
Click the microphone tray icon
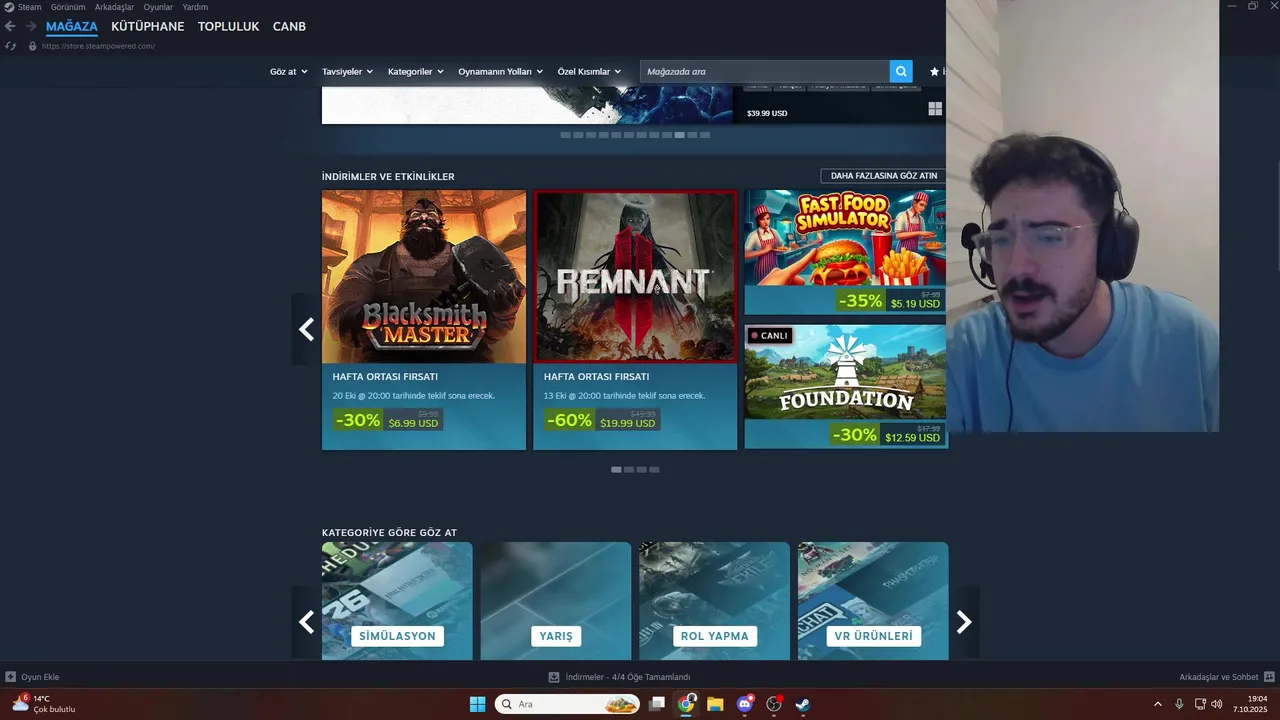tap(1179, 704)
